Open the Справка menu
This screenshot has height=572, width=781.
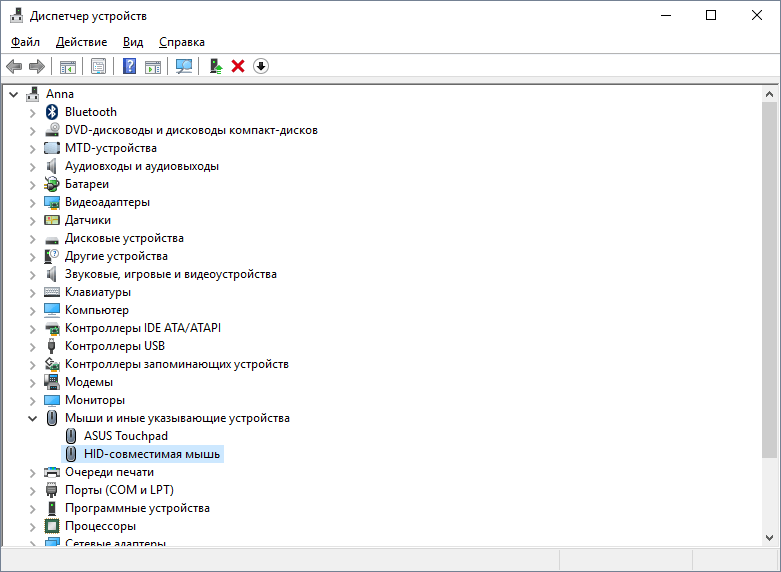click(182, 42)
